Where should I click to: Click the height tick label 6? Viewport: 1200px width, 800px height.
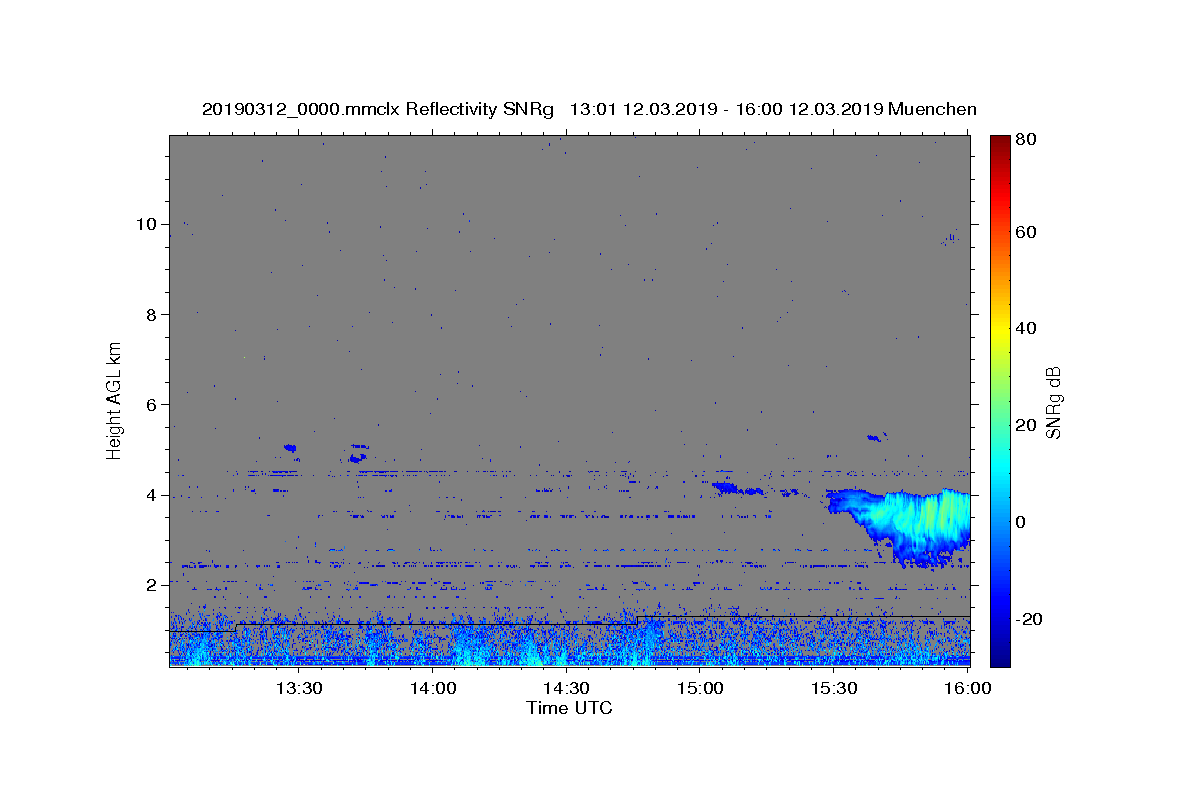(150, 405)
